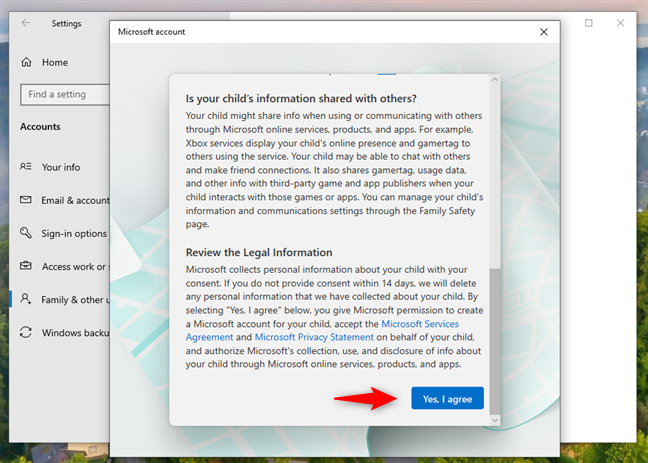Select Home in the Settings sidebar
This screenshot has width=648, height=463.
pyautogui.click(x=55, y=62)
